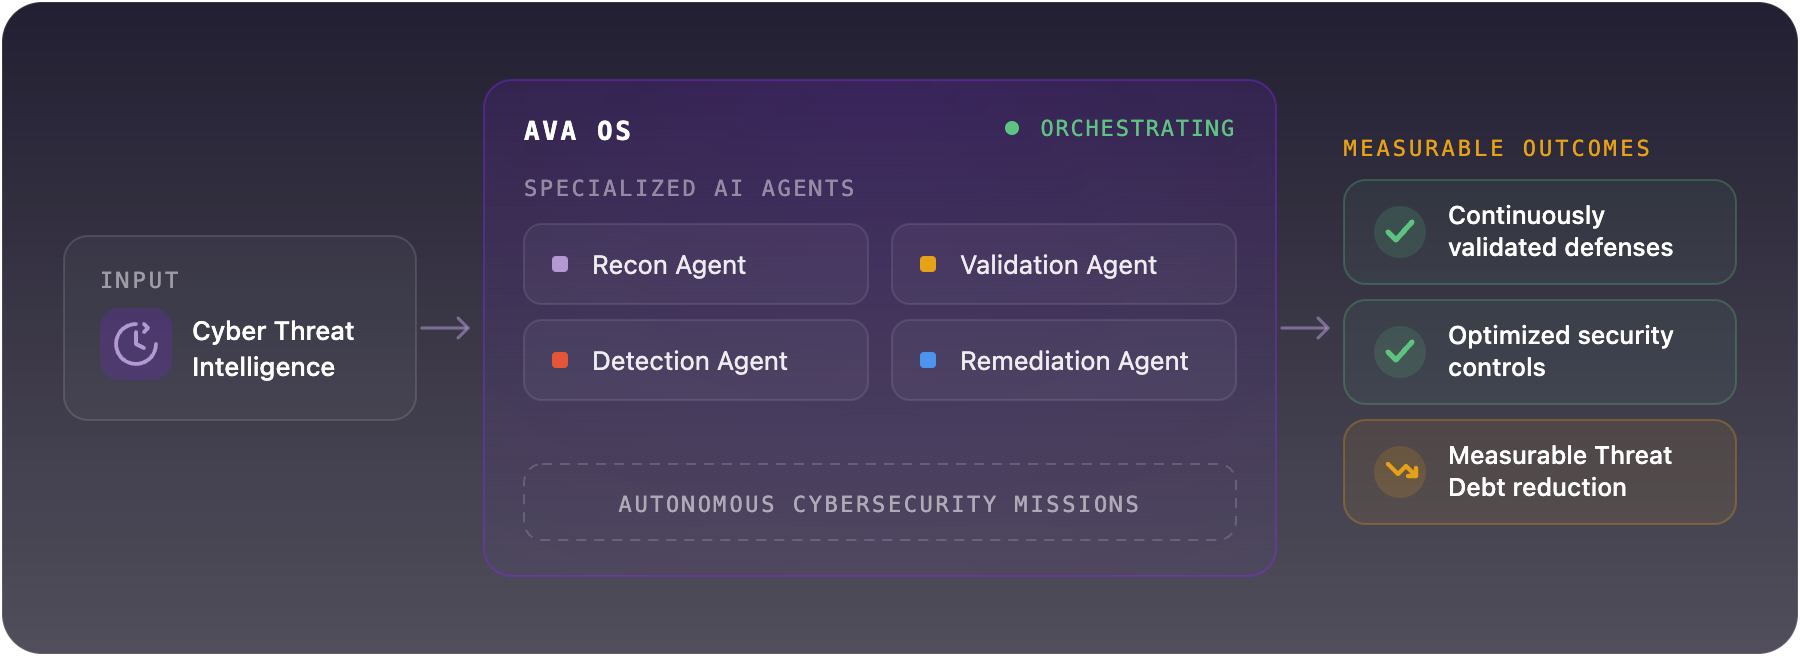This screenshot has width=1800, height=656.
Task: Click the green checkmark beside Continuously validated defenses
Action: coord(1400,232)
